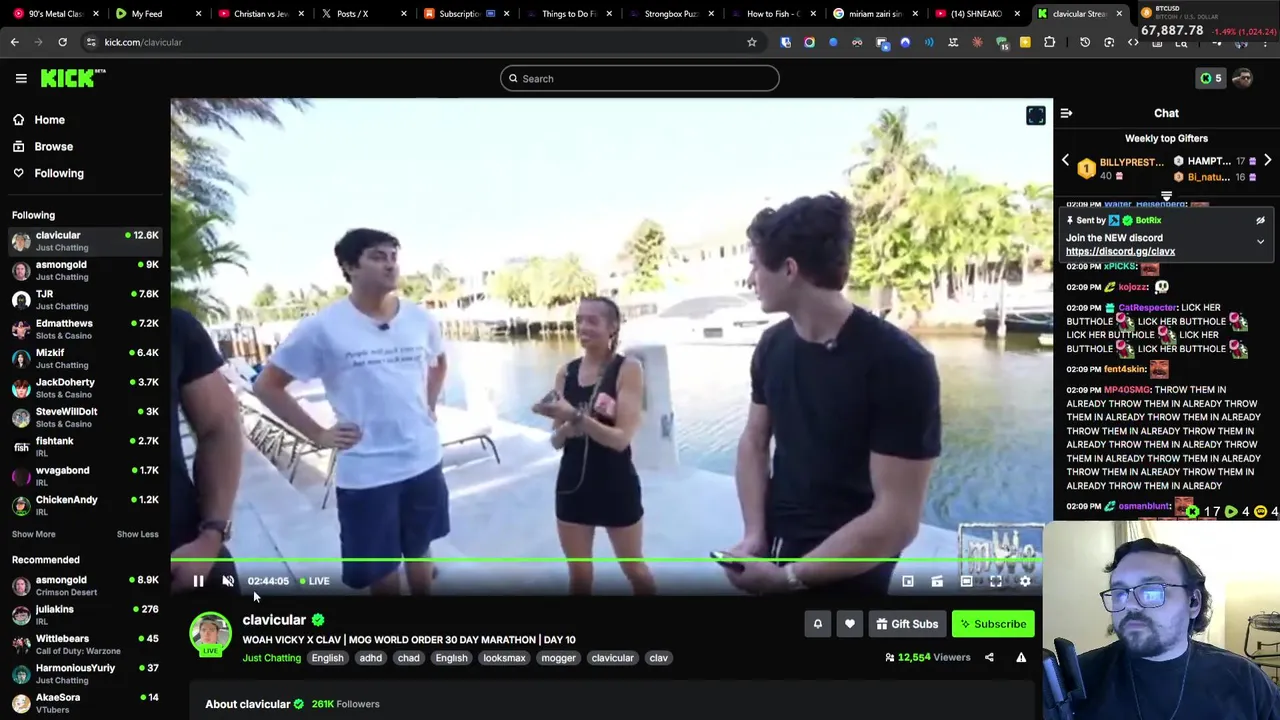Open JackDoherty channel in sidebar

point(85,388)
